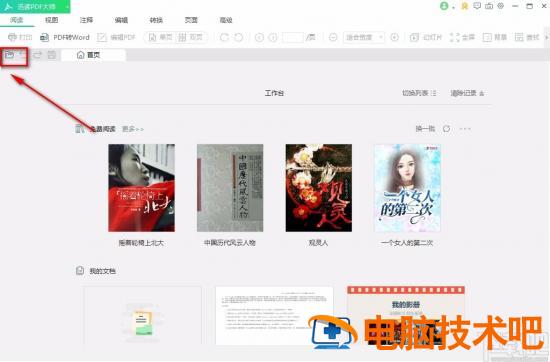Viewport: 550px width, 362px height.
Task: Select the 转换 ribbon tab
Action: coord(156,20)
